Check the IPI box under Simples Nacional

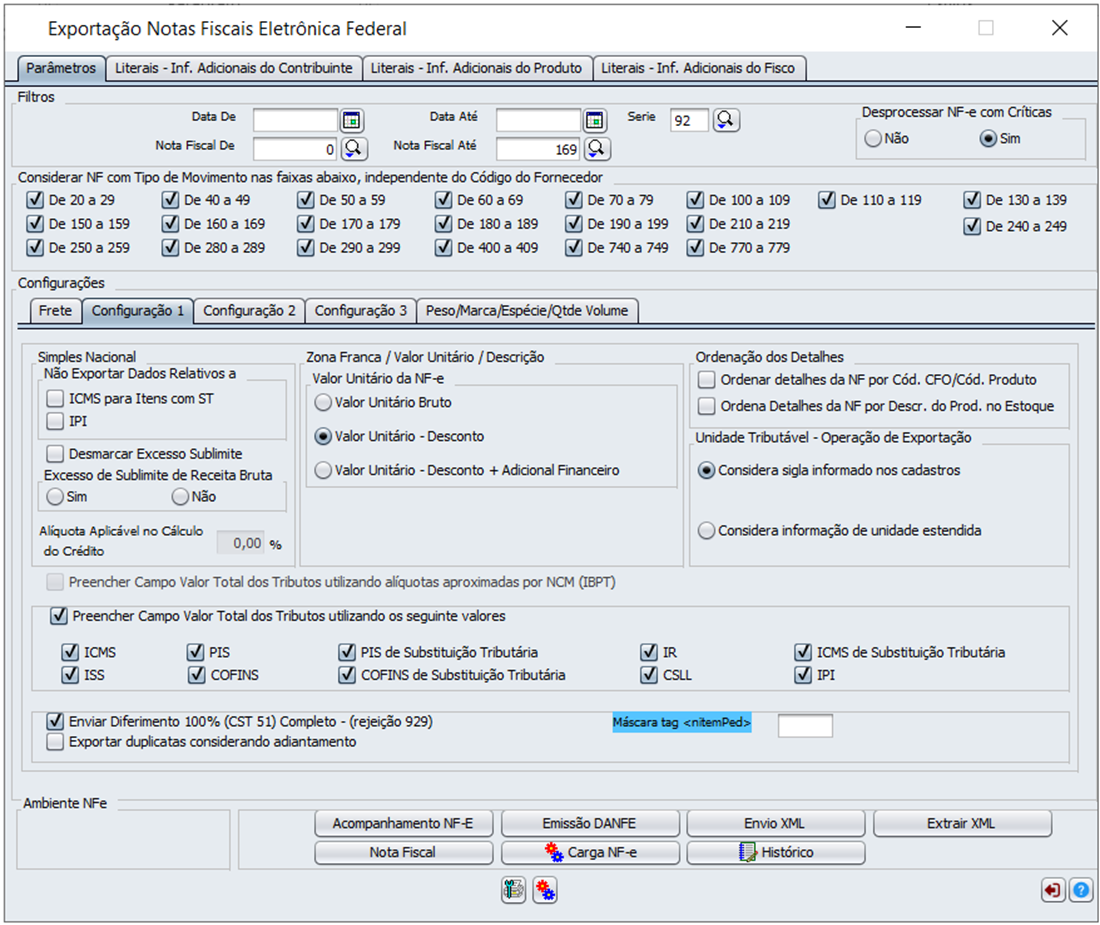55,421
